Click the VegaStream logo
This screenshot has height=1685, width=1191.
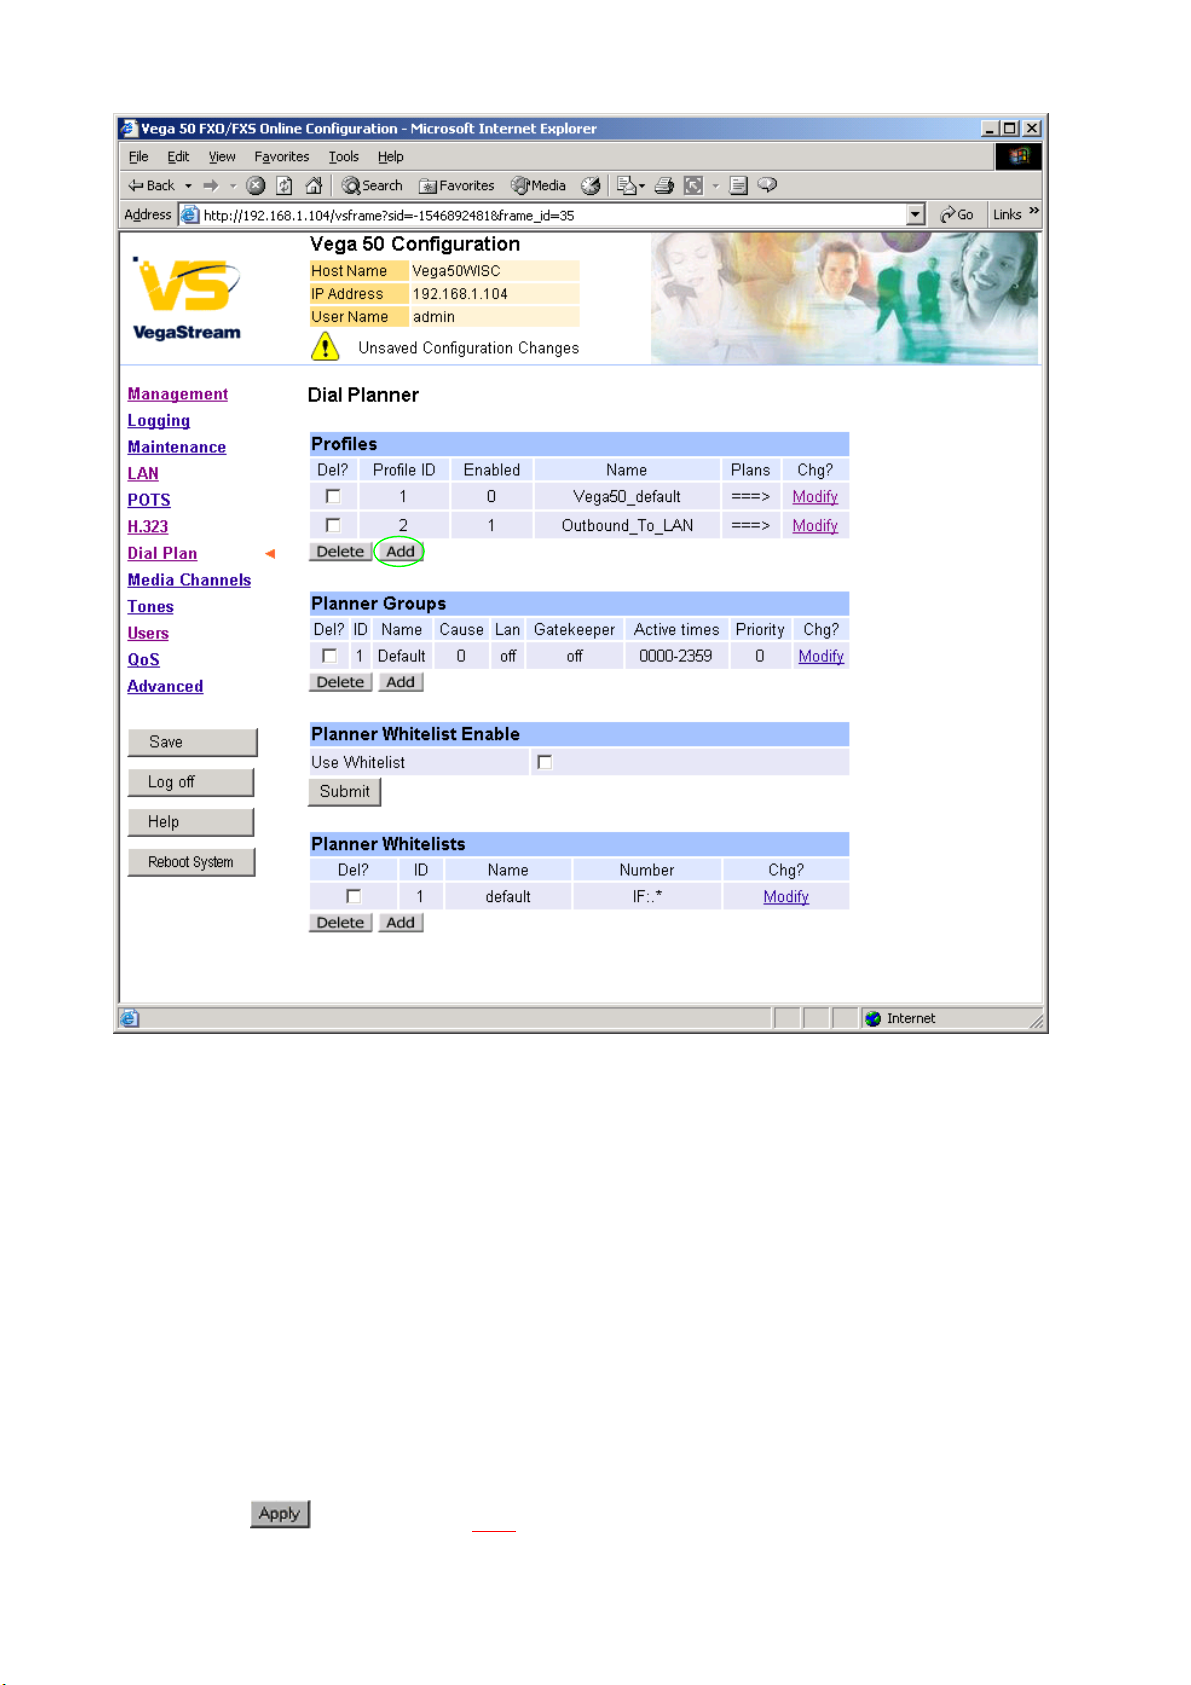tap(186, 298)
